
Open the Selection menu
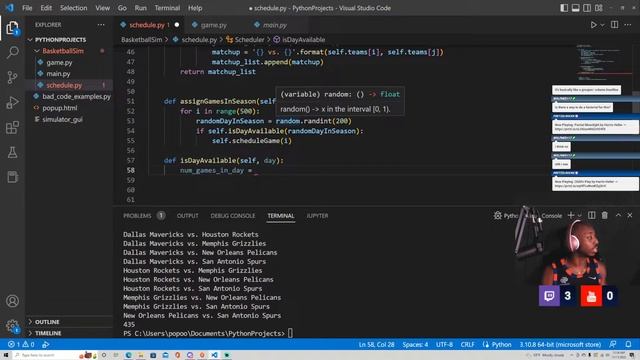(73, 8)
